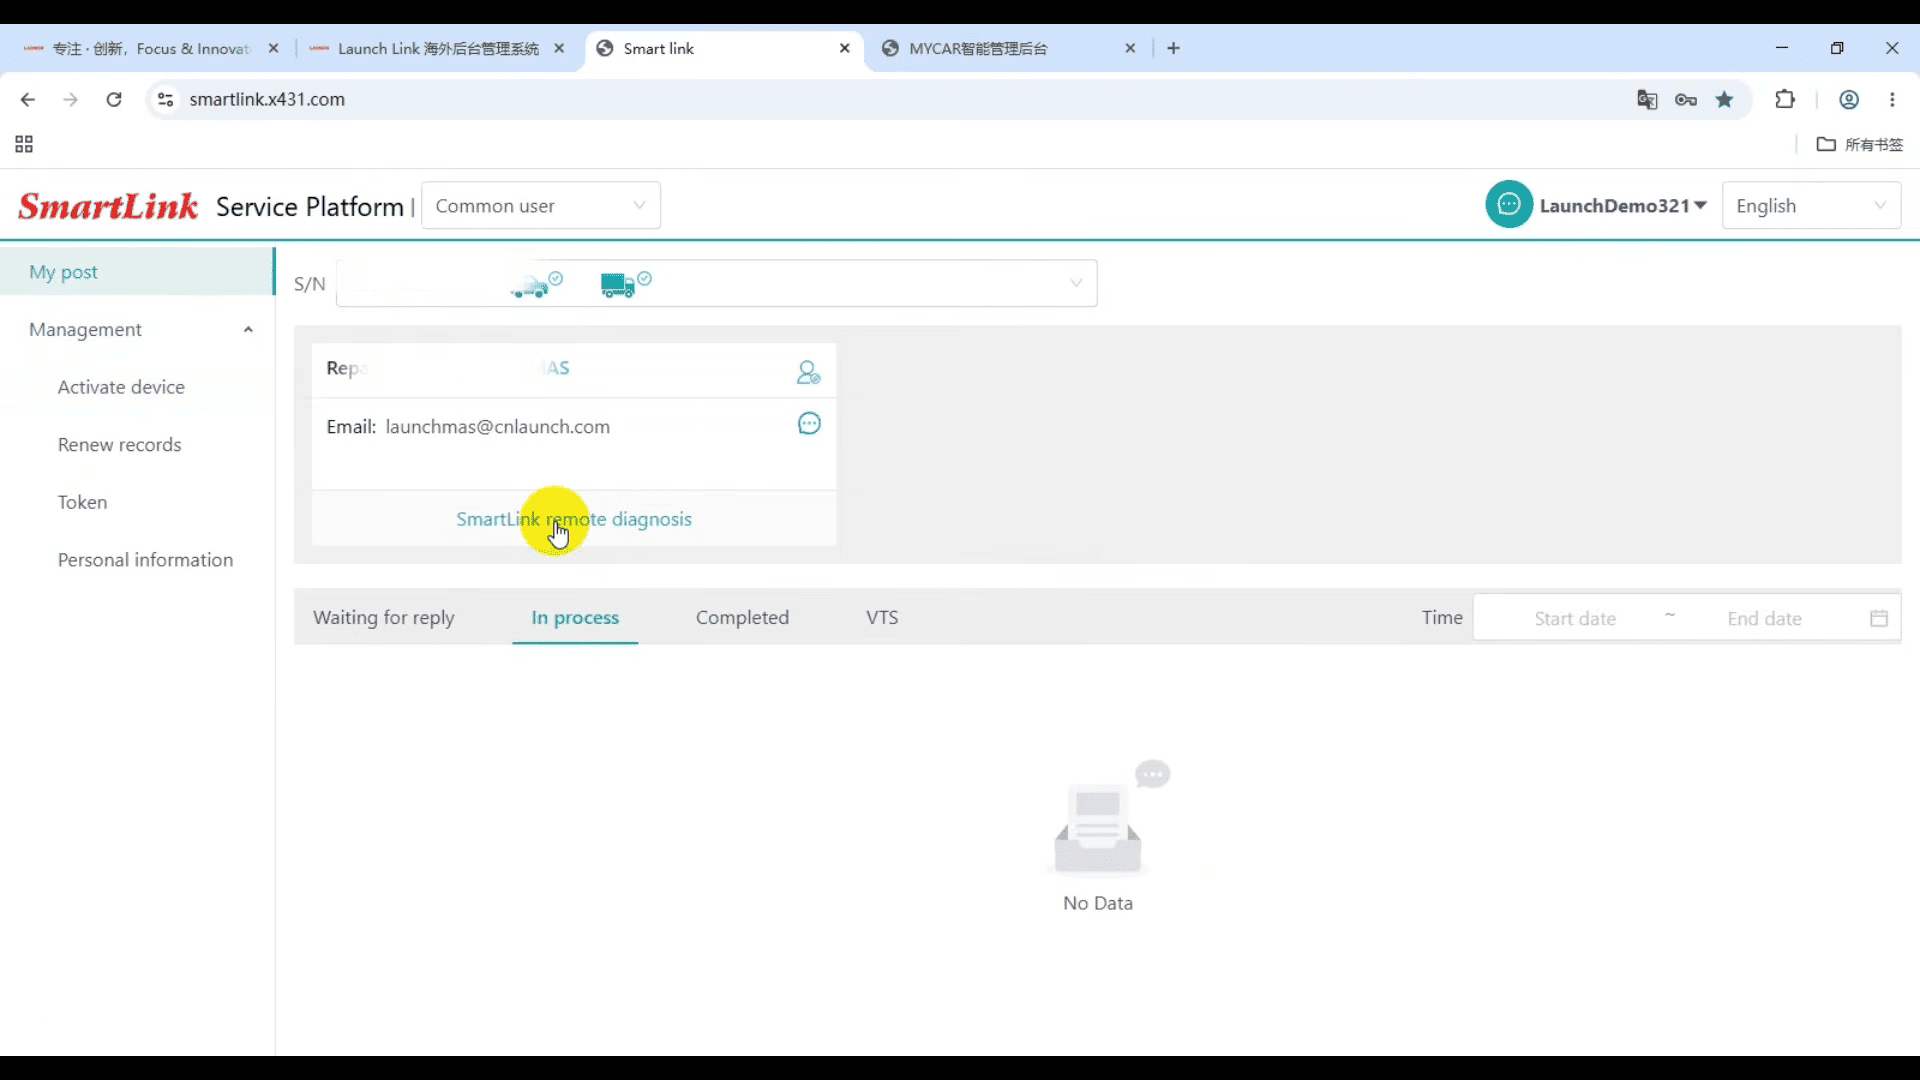The width and height of the screenshot is (1920, 1080).
Task: Open Activate device page
Action: tap(121, 387)
